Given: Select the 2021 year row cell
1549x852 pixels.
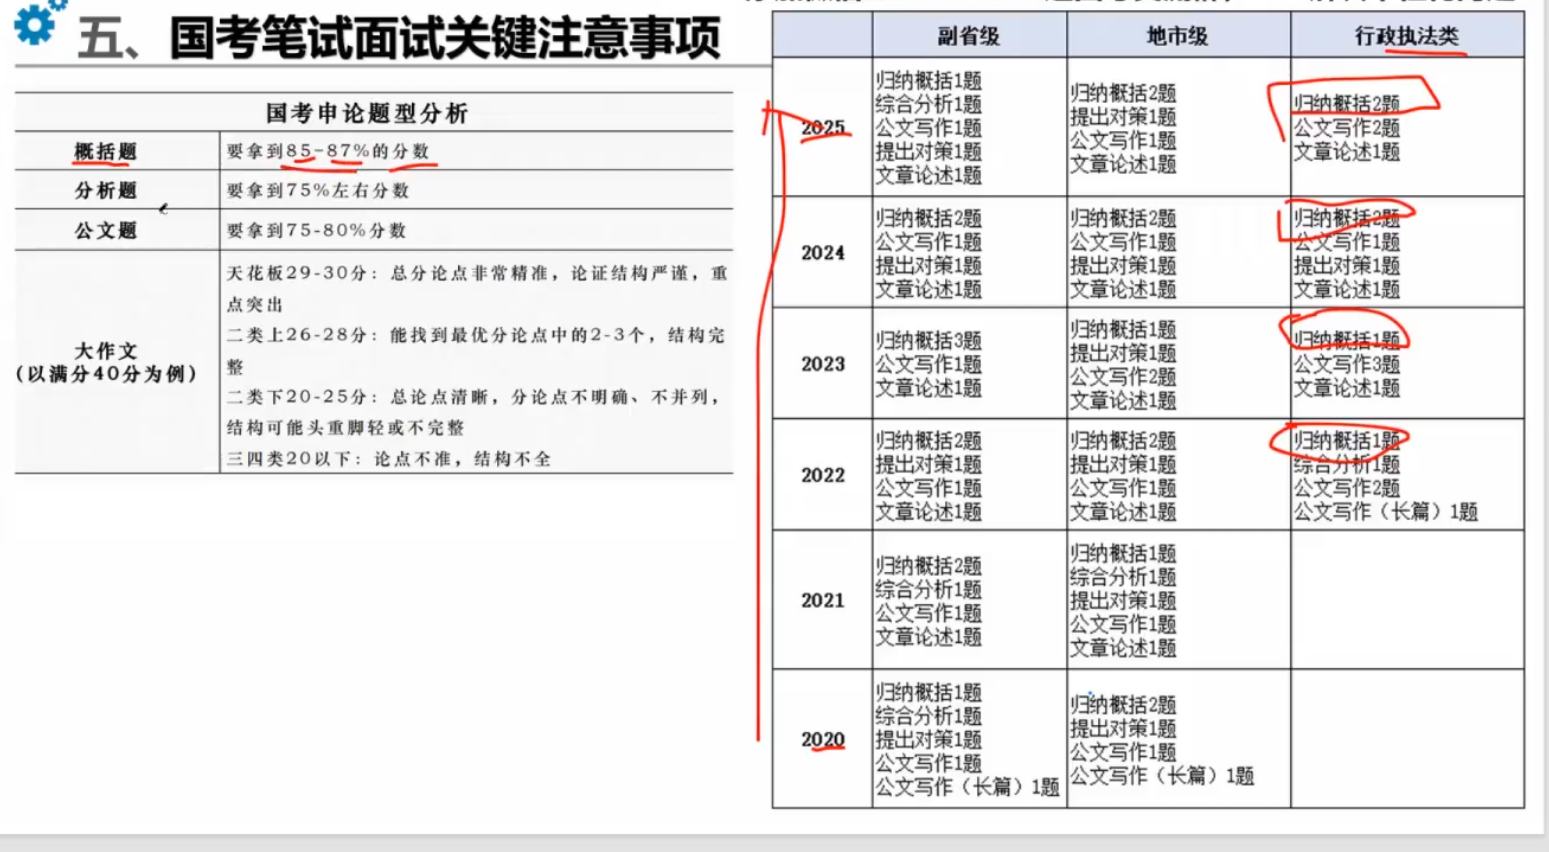Looking at the screenshot, I should tap(822, 600).
